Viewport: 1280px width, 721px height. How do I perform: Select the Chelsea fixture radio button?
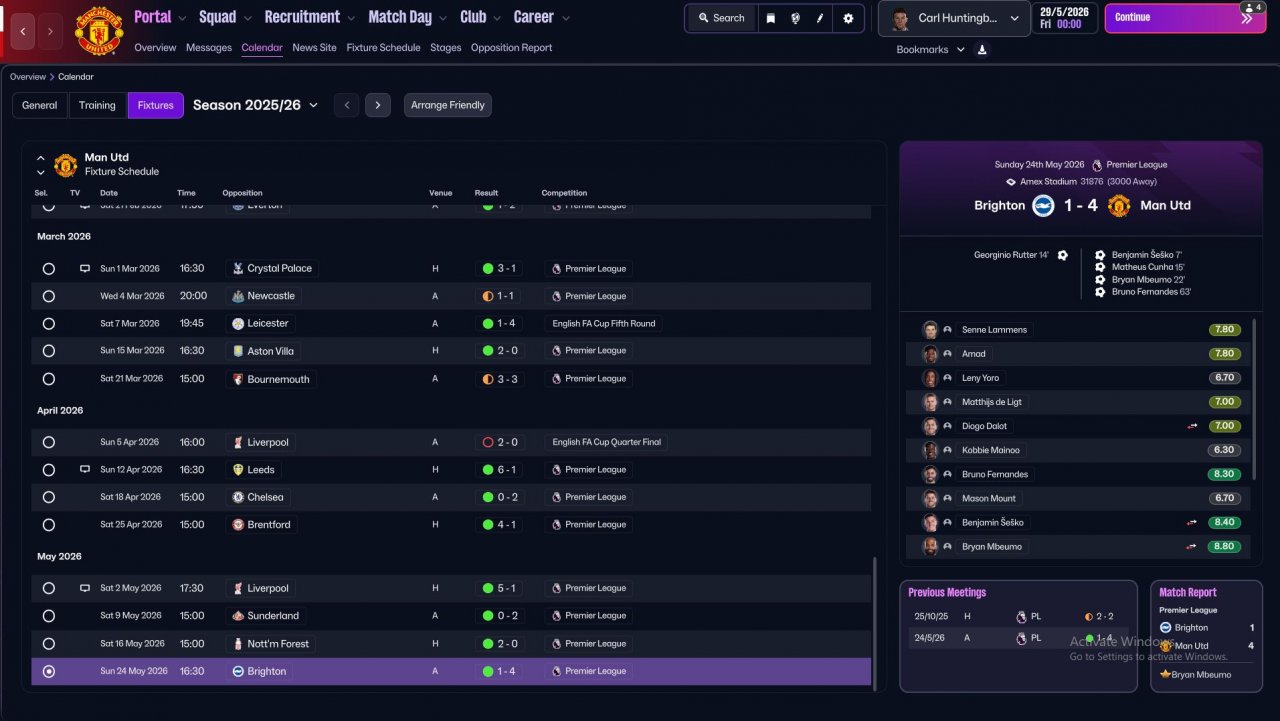(x=49, y=497)
